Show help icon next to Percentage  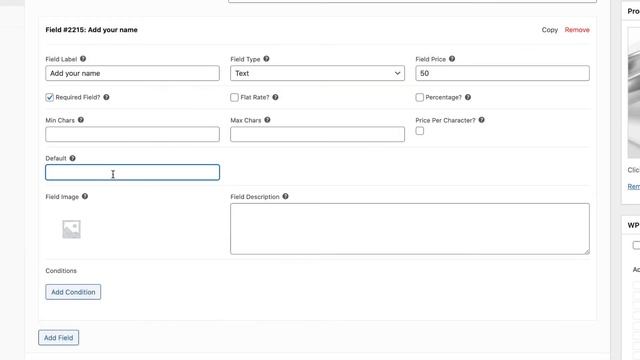[468, 97]
